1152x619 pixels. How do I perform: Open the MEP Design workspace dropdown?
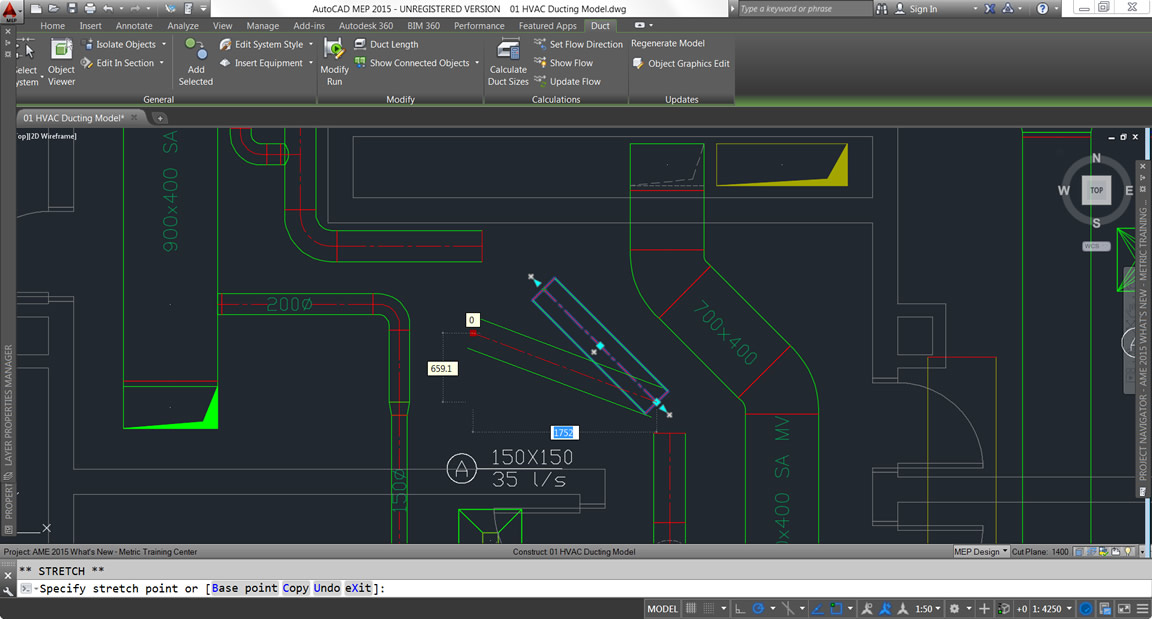pyautogui.click(x=980, y=551)
